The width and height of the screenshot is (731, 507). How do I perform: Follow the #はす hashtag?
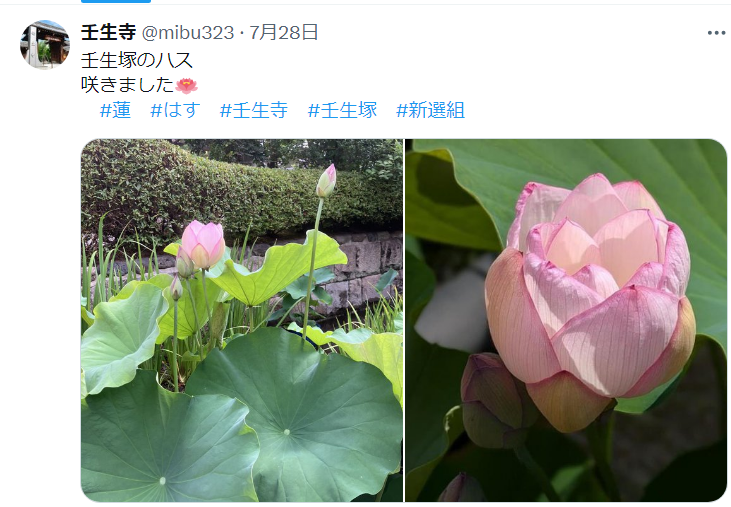pyautogui.click(x=175, y=110)
